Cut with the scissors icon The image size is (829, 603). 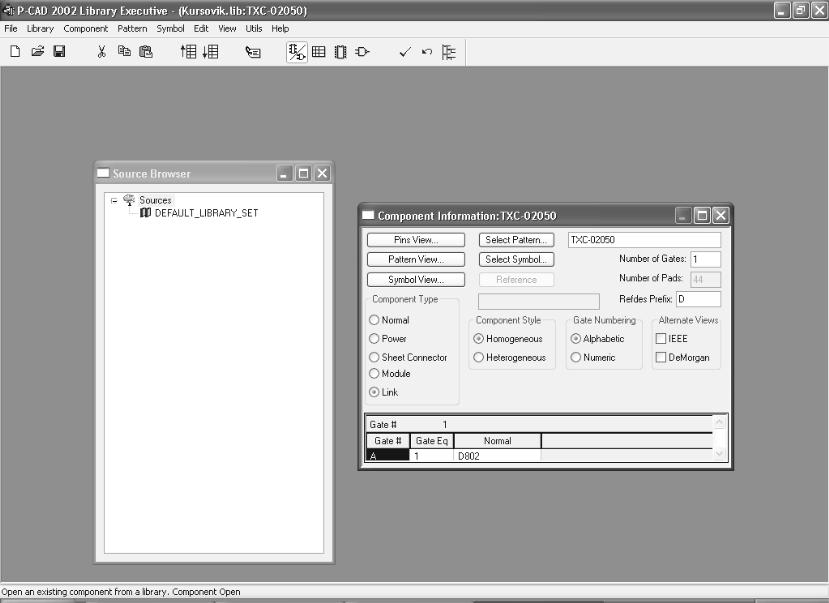[x=102, y=51]
